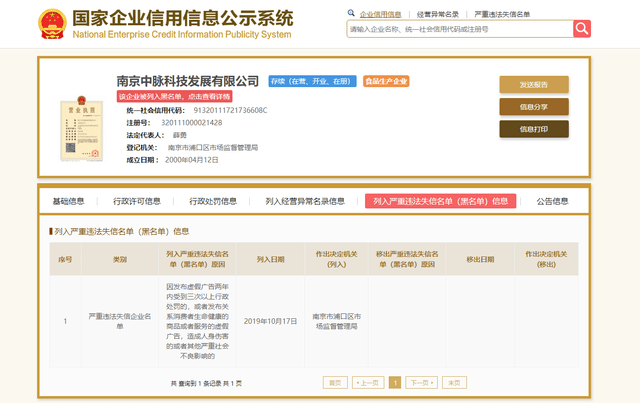Go to the 首页 first page button
The width and height of the screenshot is (640, 403).
[334, 382]
